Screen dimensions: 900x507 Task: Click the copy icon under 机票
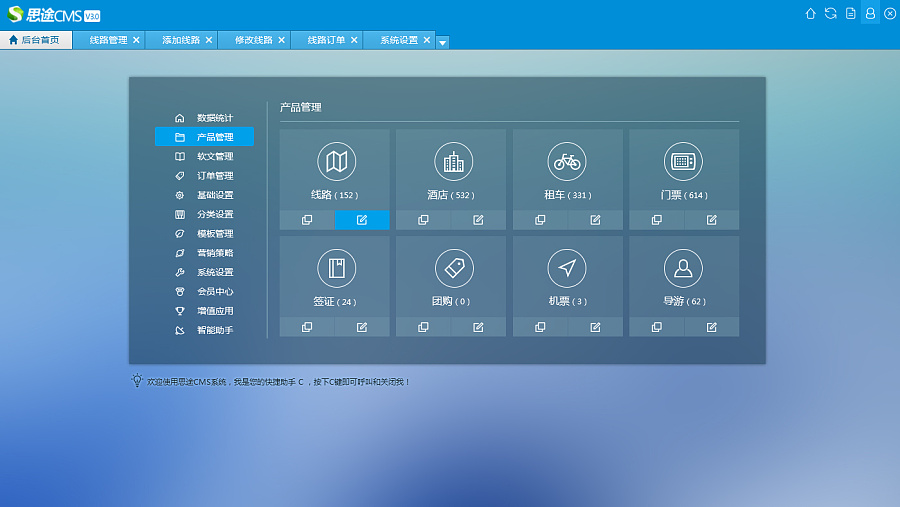540,327
